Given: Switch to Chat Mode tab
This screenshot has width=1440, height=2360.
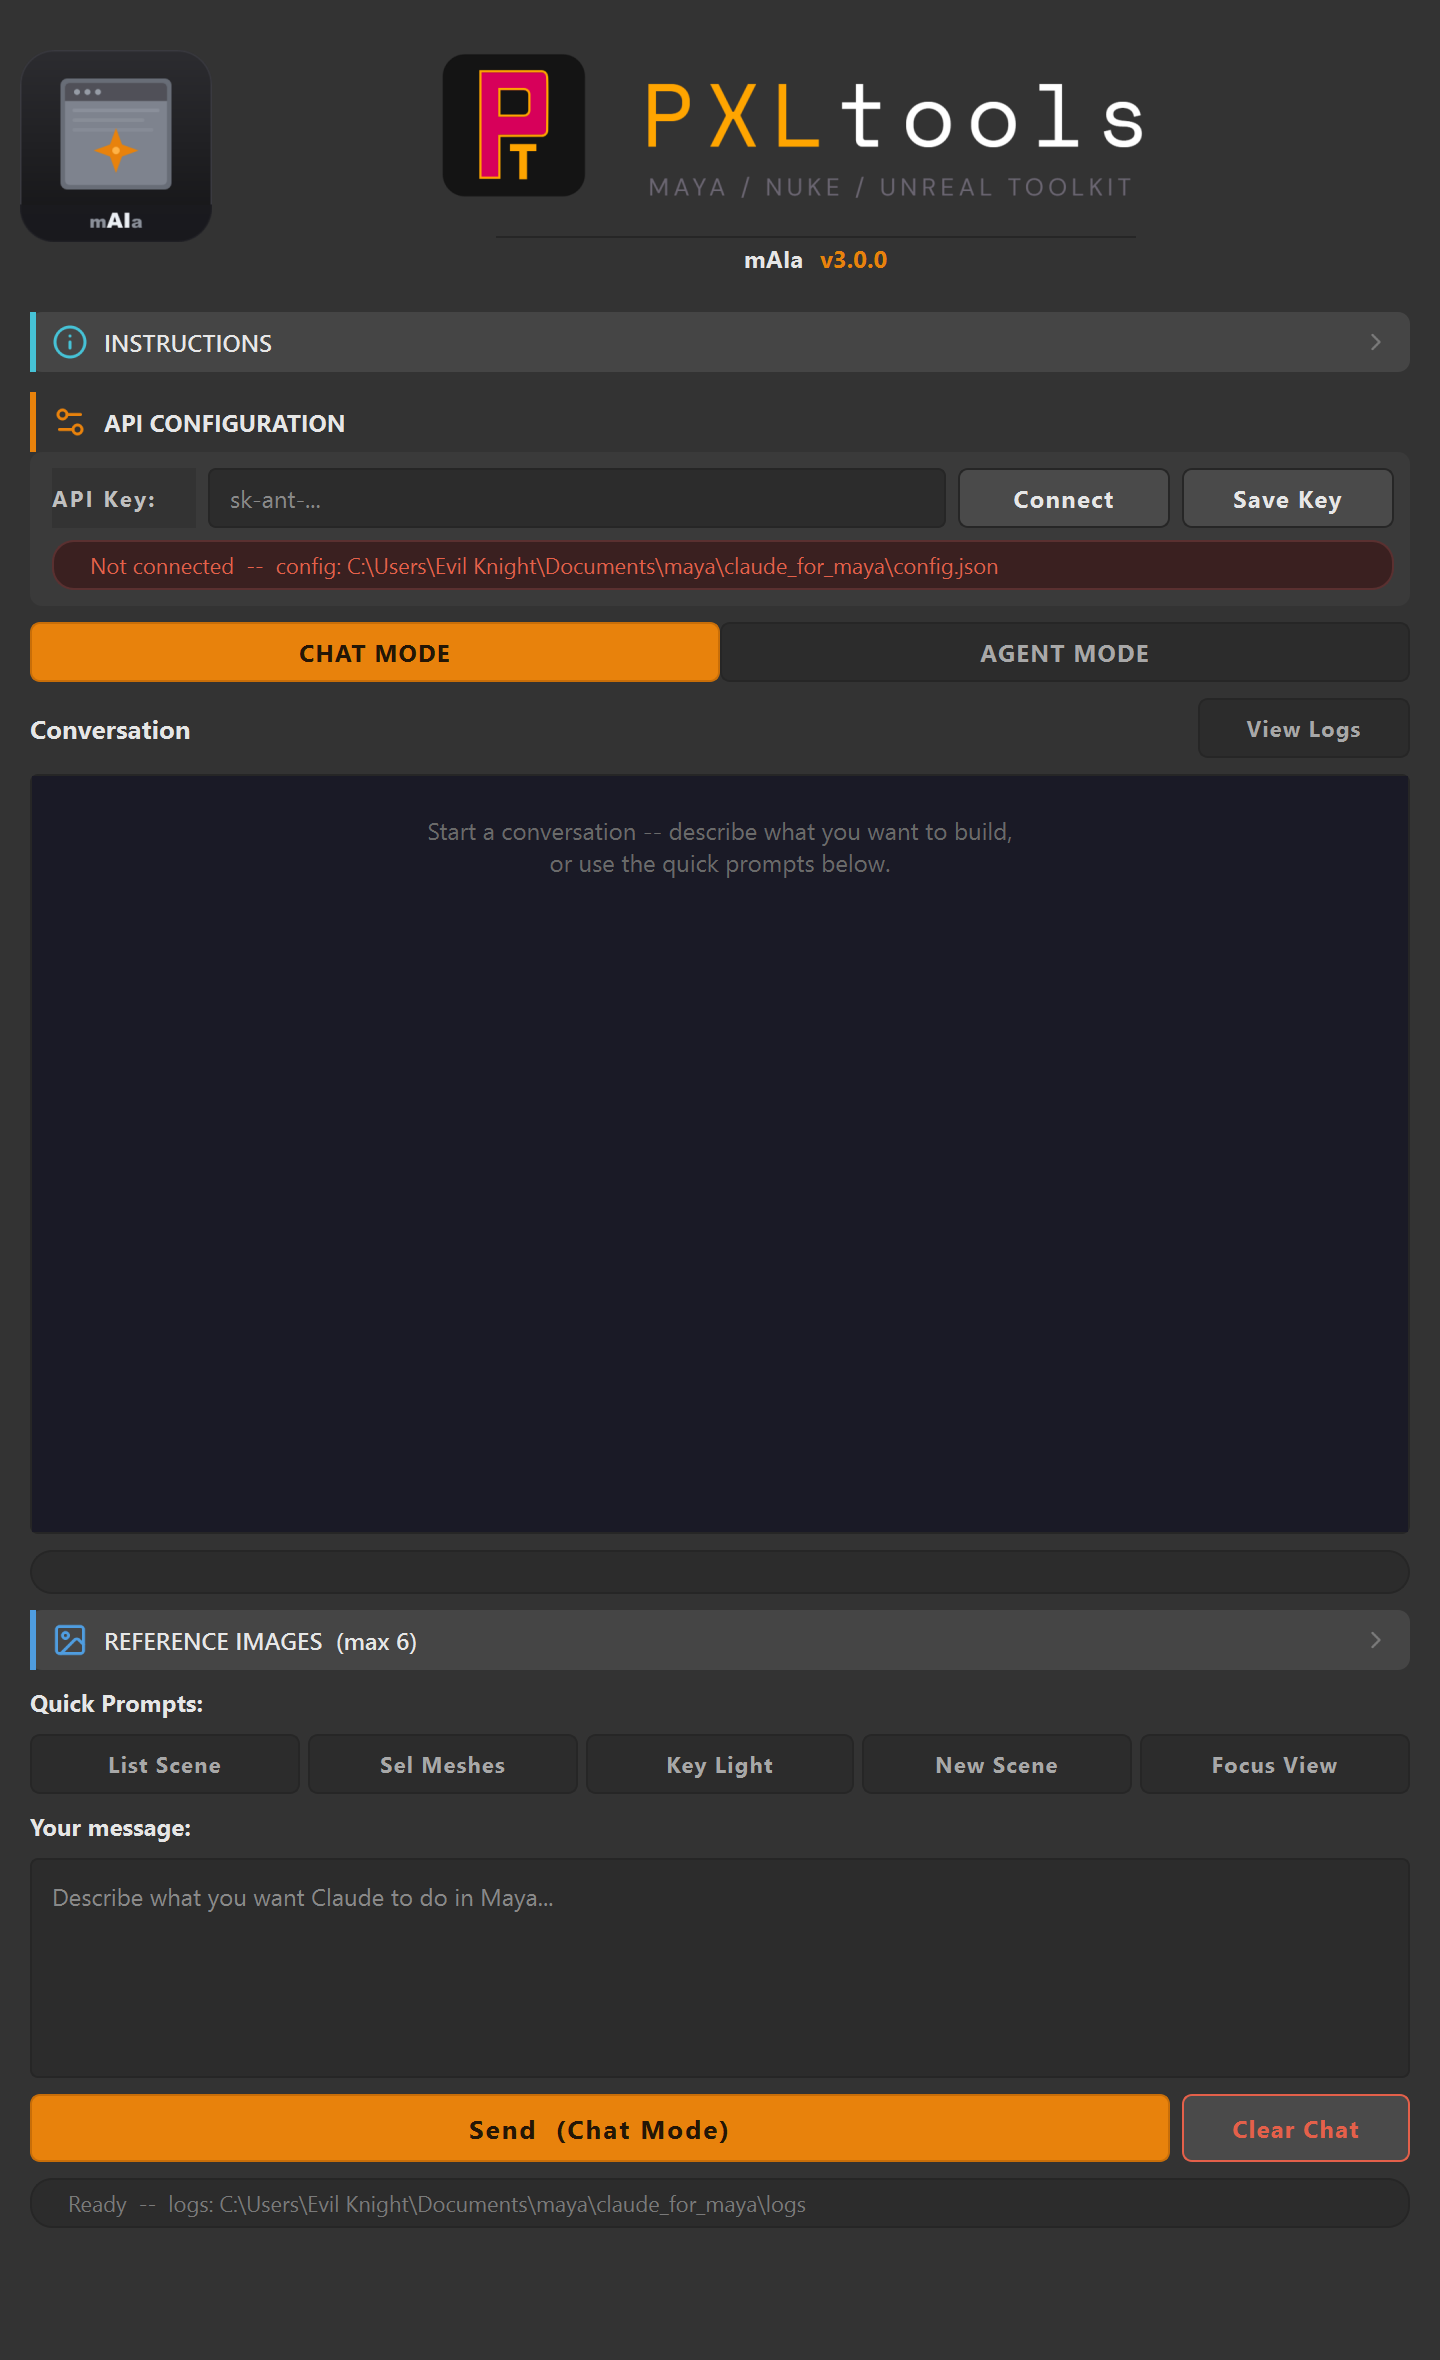Looking at the screenshot, I should click(x=375, y=652).
